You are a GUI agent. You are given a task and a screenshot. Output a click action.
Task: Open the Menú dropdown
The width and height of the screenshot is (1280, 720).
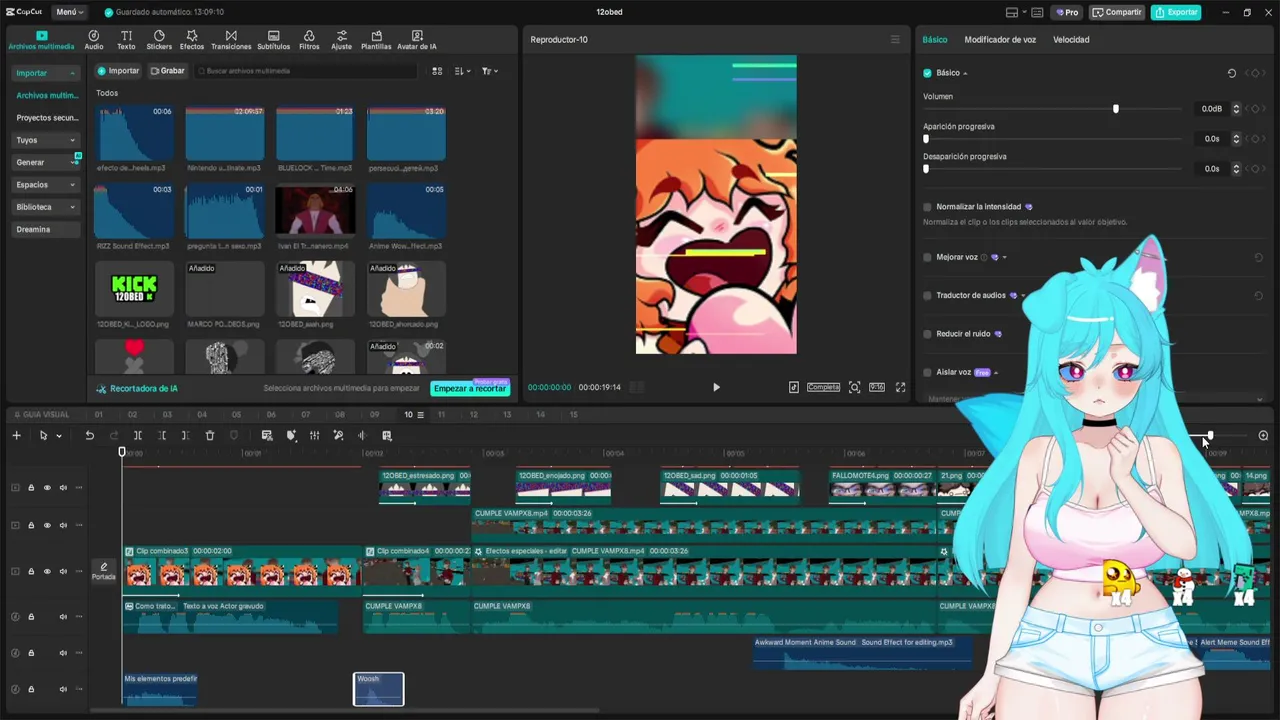(70, 12)
